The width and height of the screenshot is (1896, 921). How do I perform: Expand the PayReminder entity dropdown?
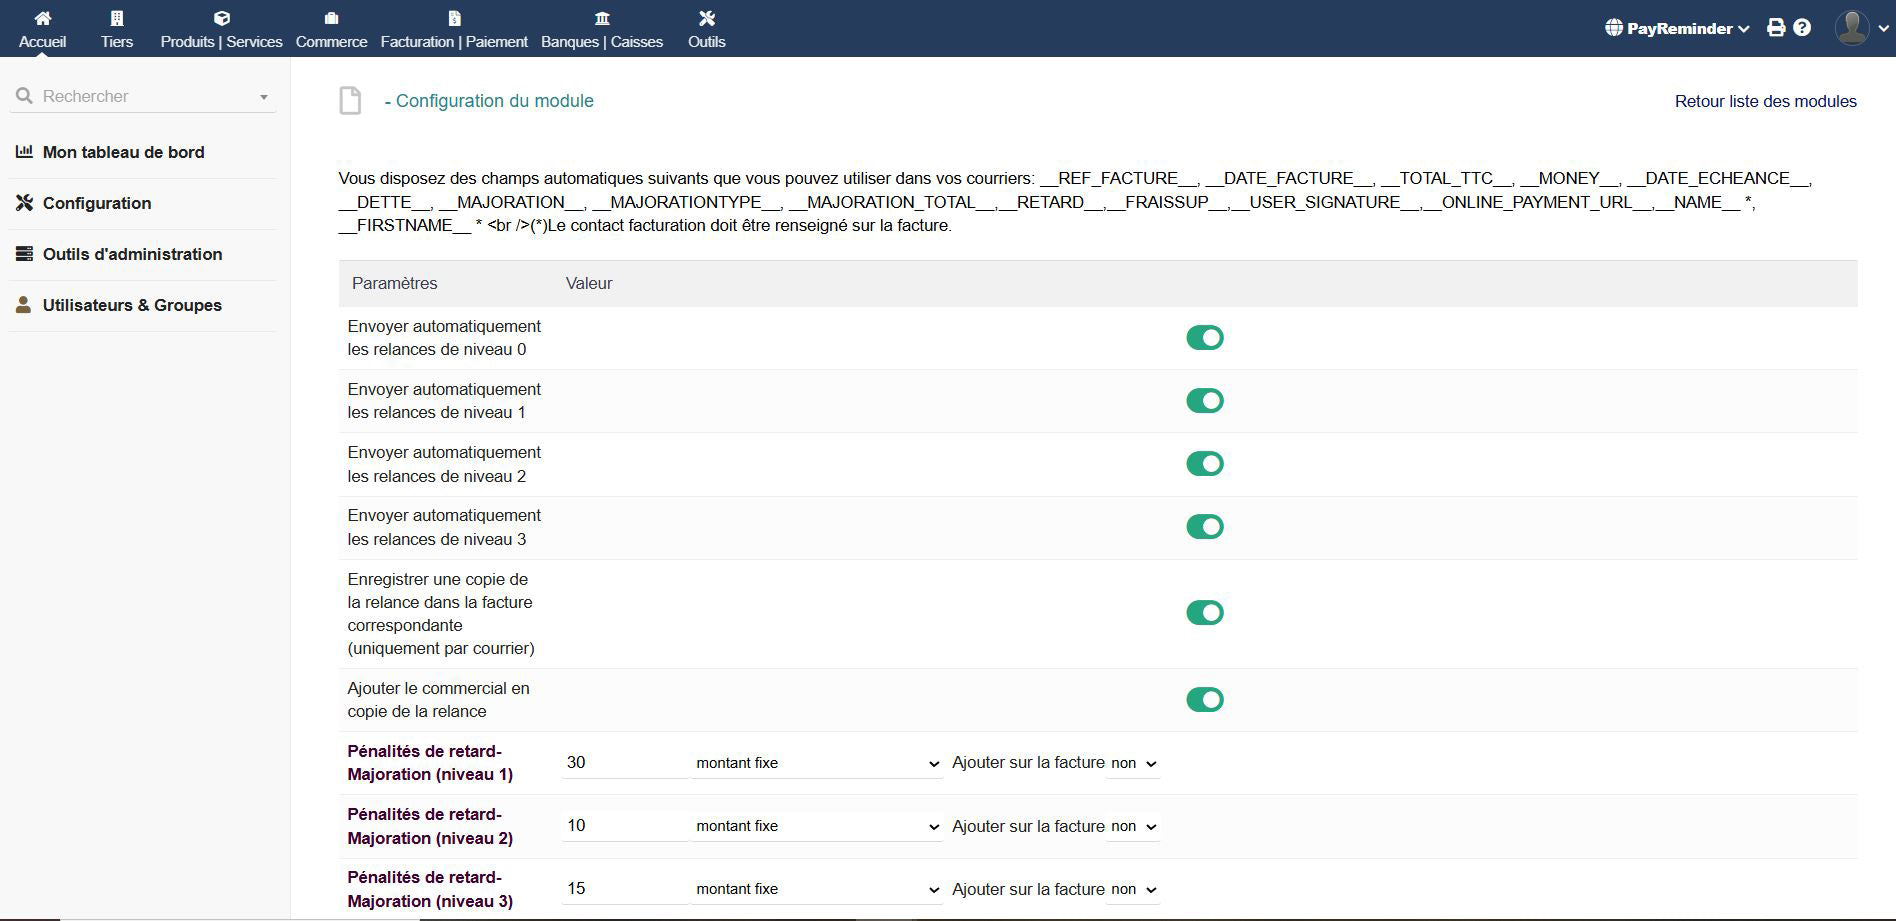tap(1678, 28)
